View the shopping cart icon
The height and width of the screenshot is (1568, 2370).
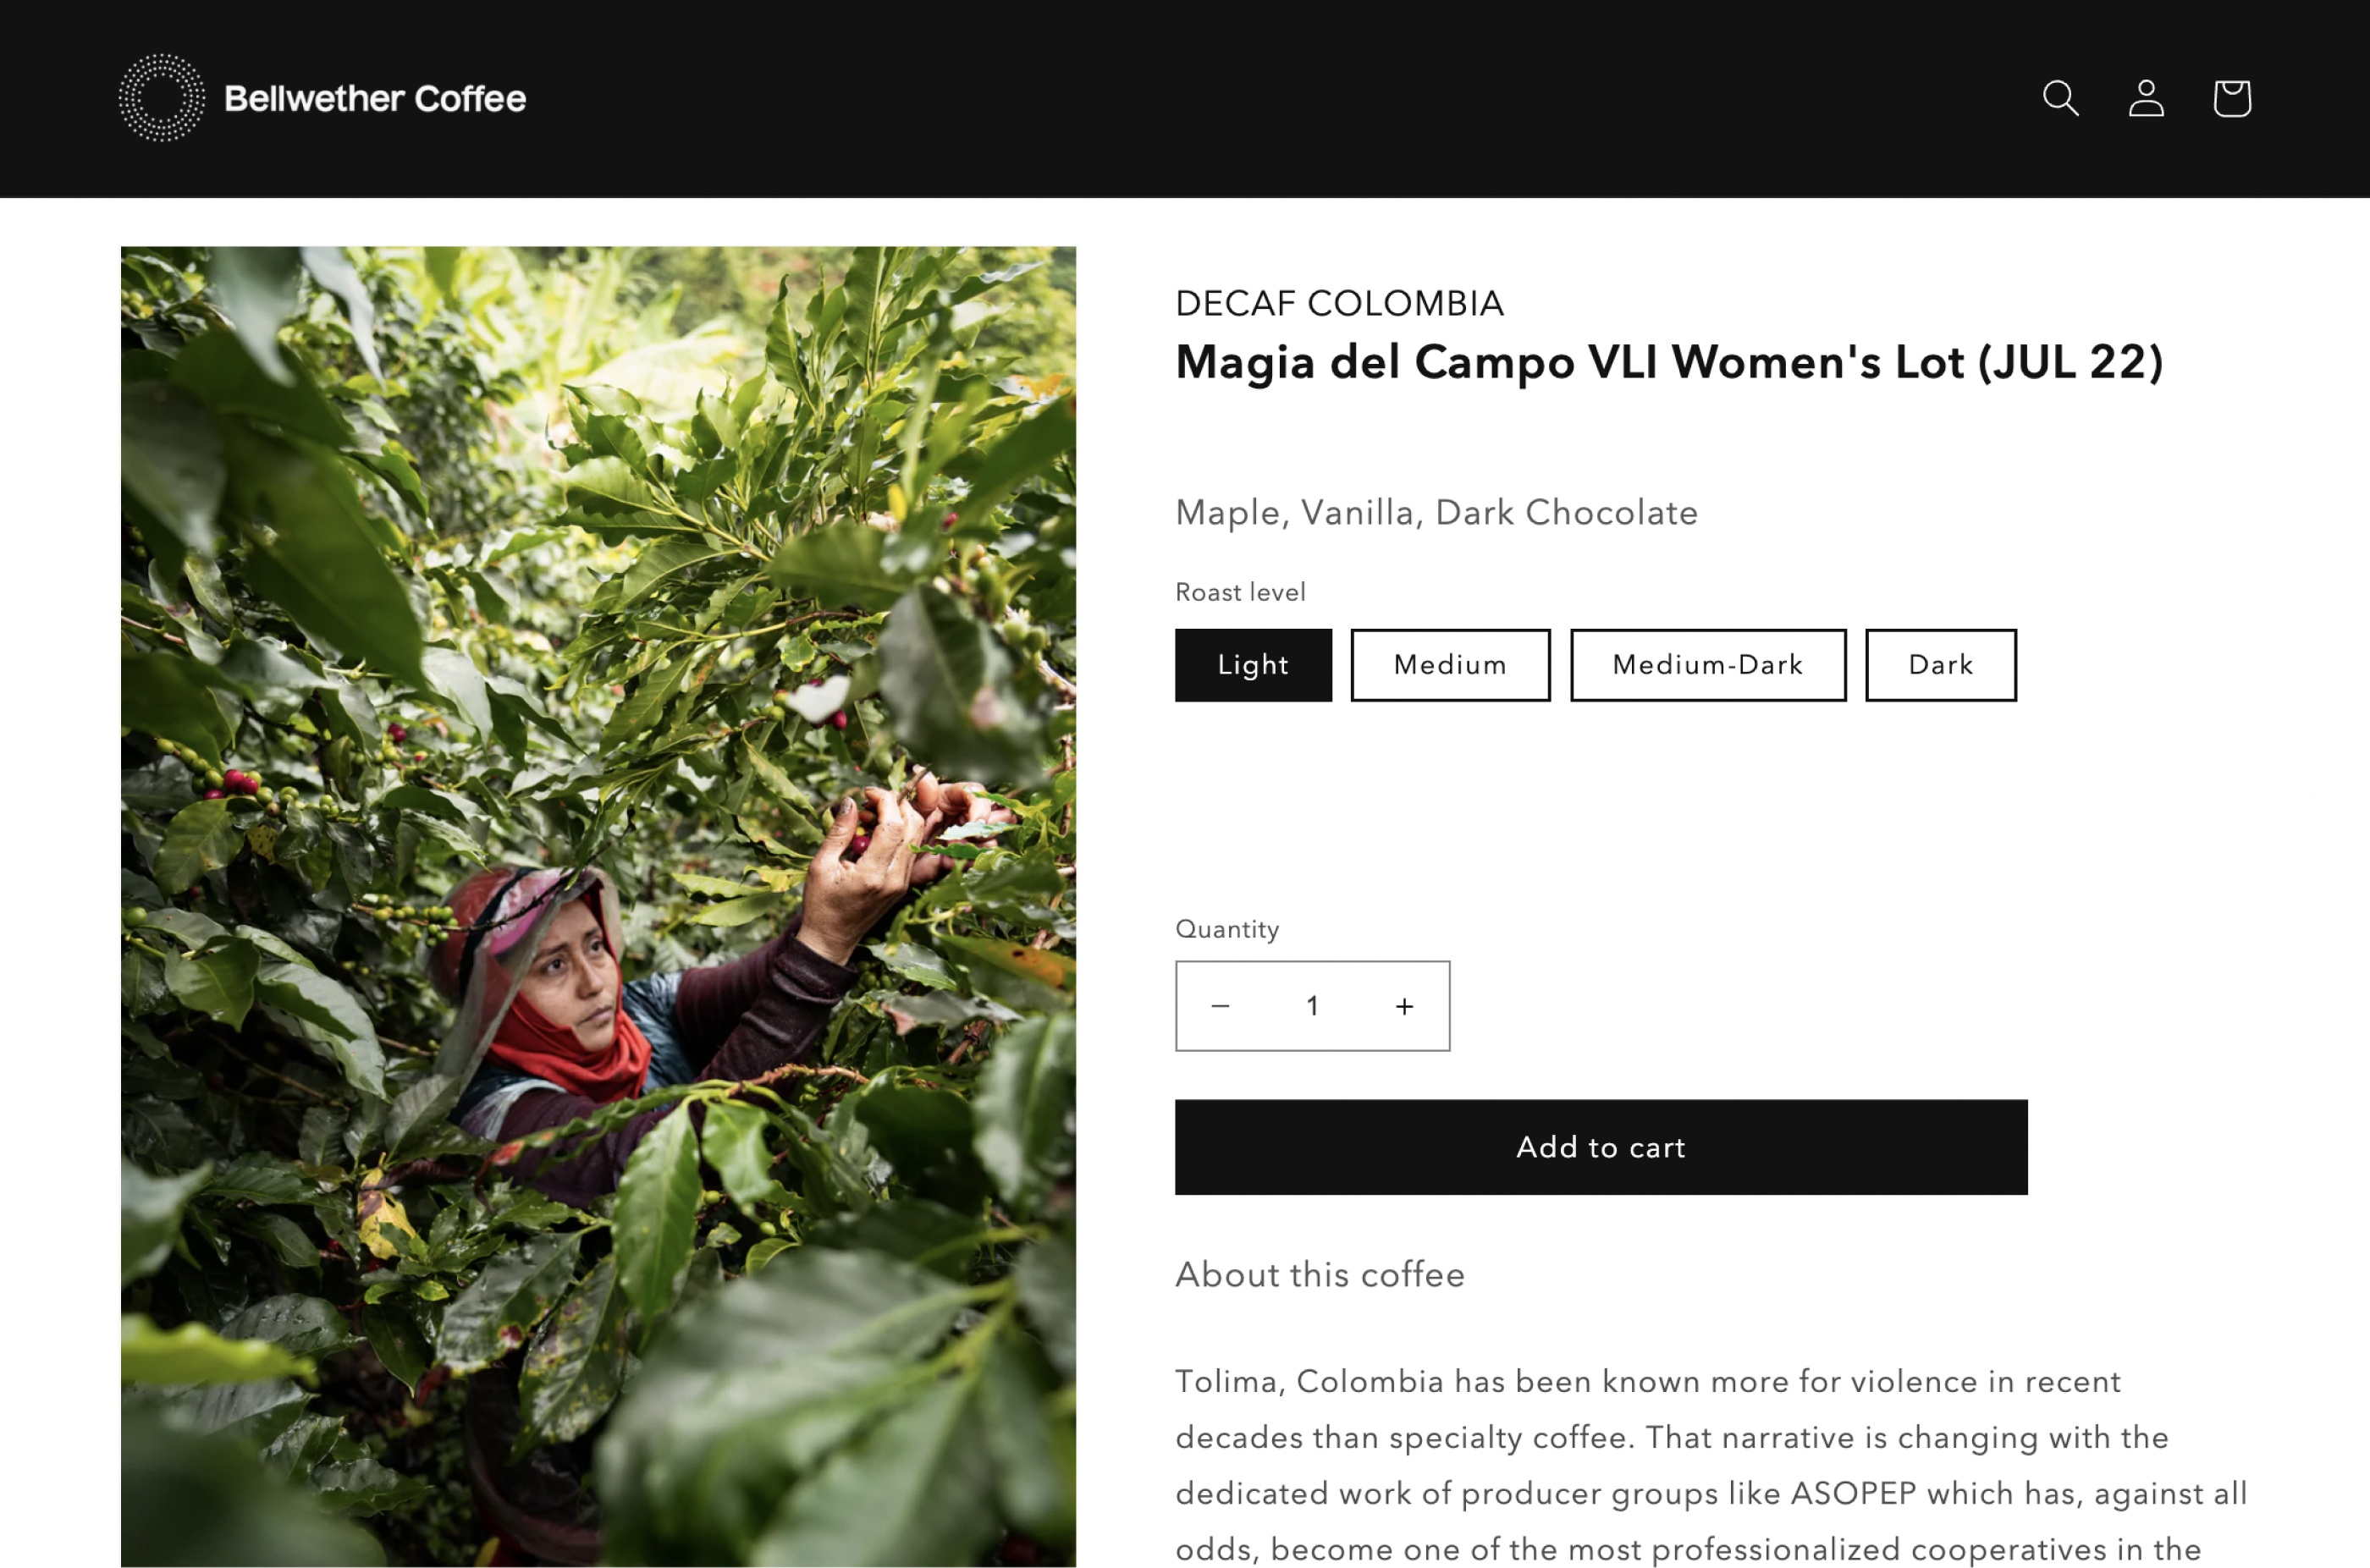click(2232, 98)
